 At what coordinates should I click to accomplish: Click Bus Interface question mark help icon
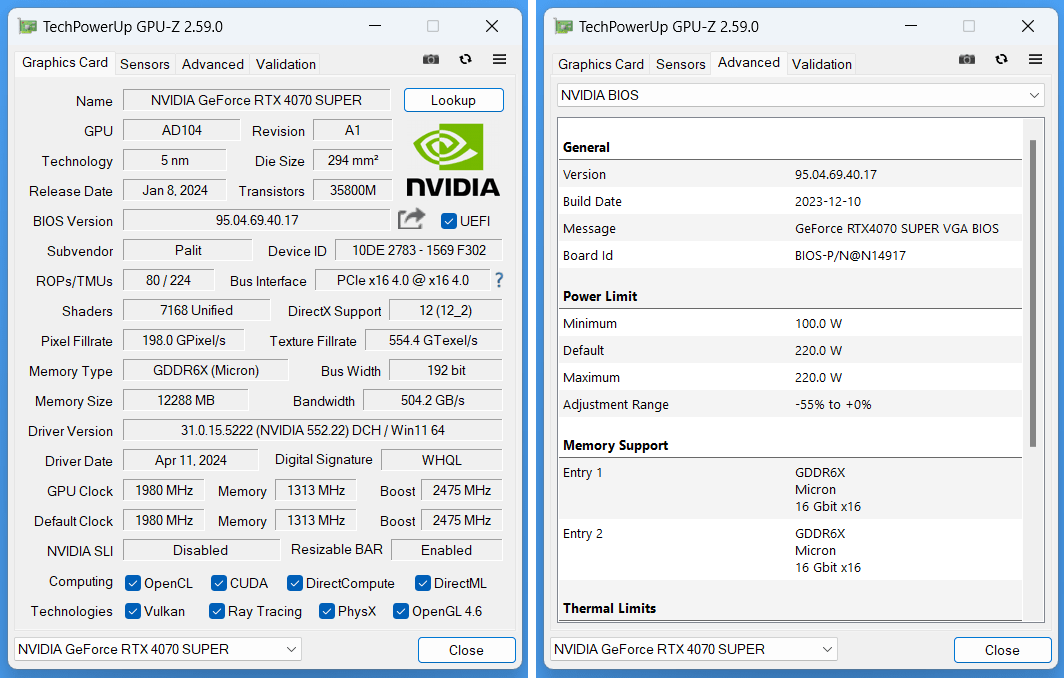click(x=499, y=280)
